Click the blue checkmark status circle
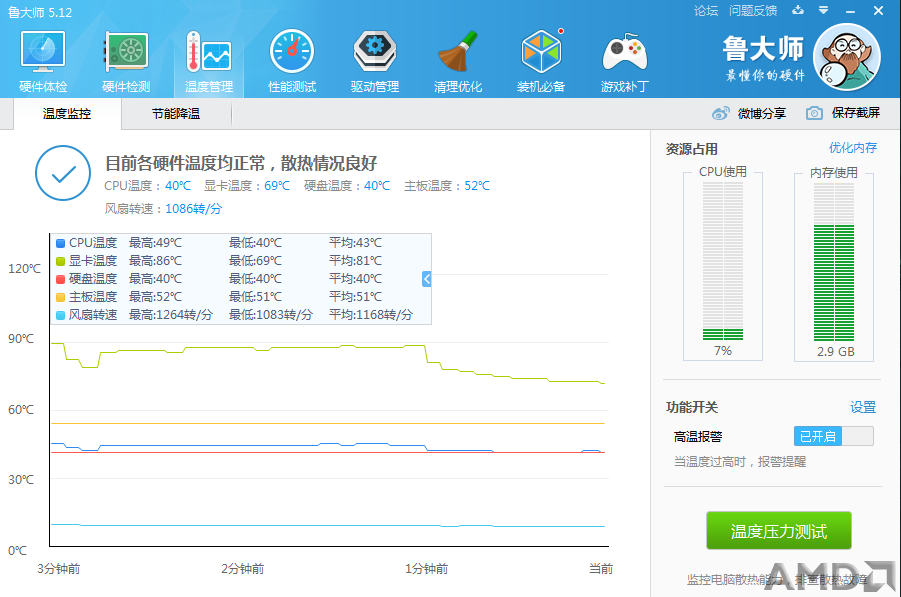 coord(63,173)
